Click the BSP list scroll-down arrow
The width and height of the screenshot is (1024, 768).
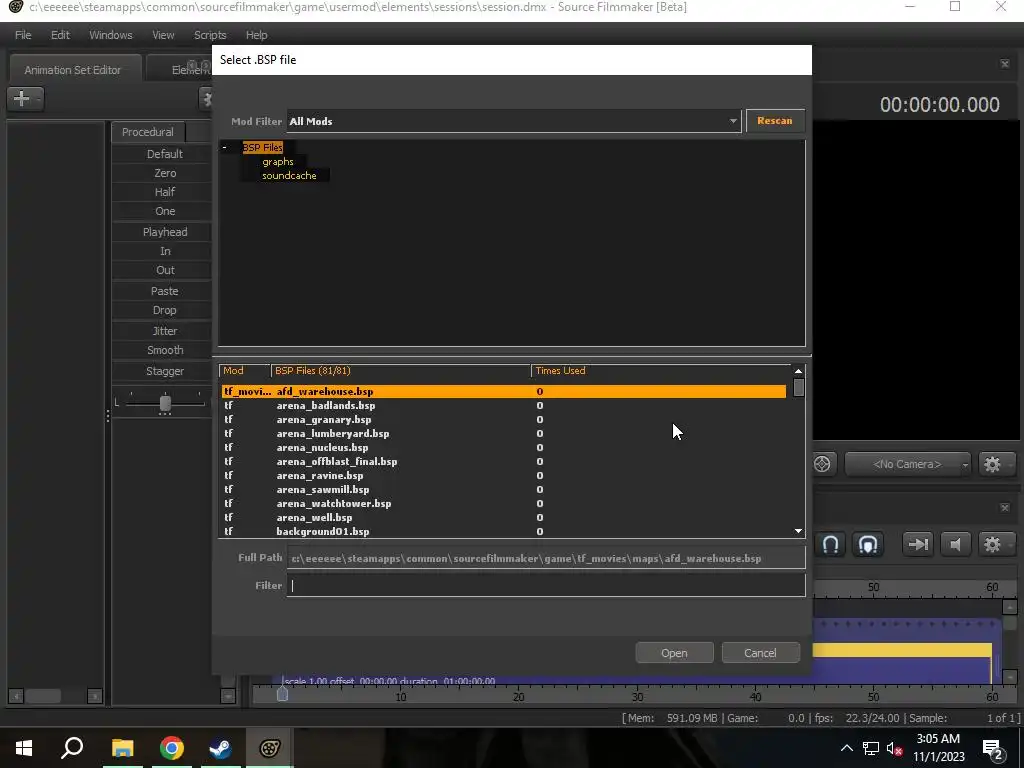pyautogui.click(x=798, y=531)
